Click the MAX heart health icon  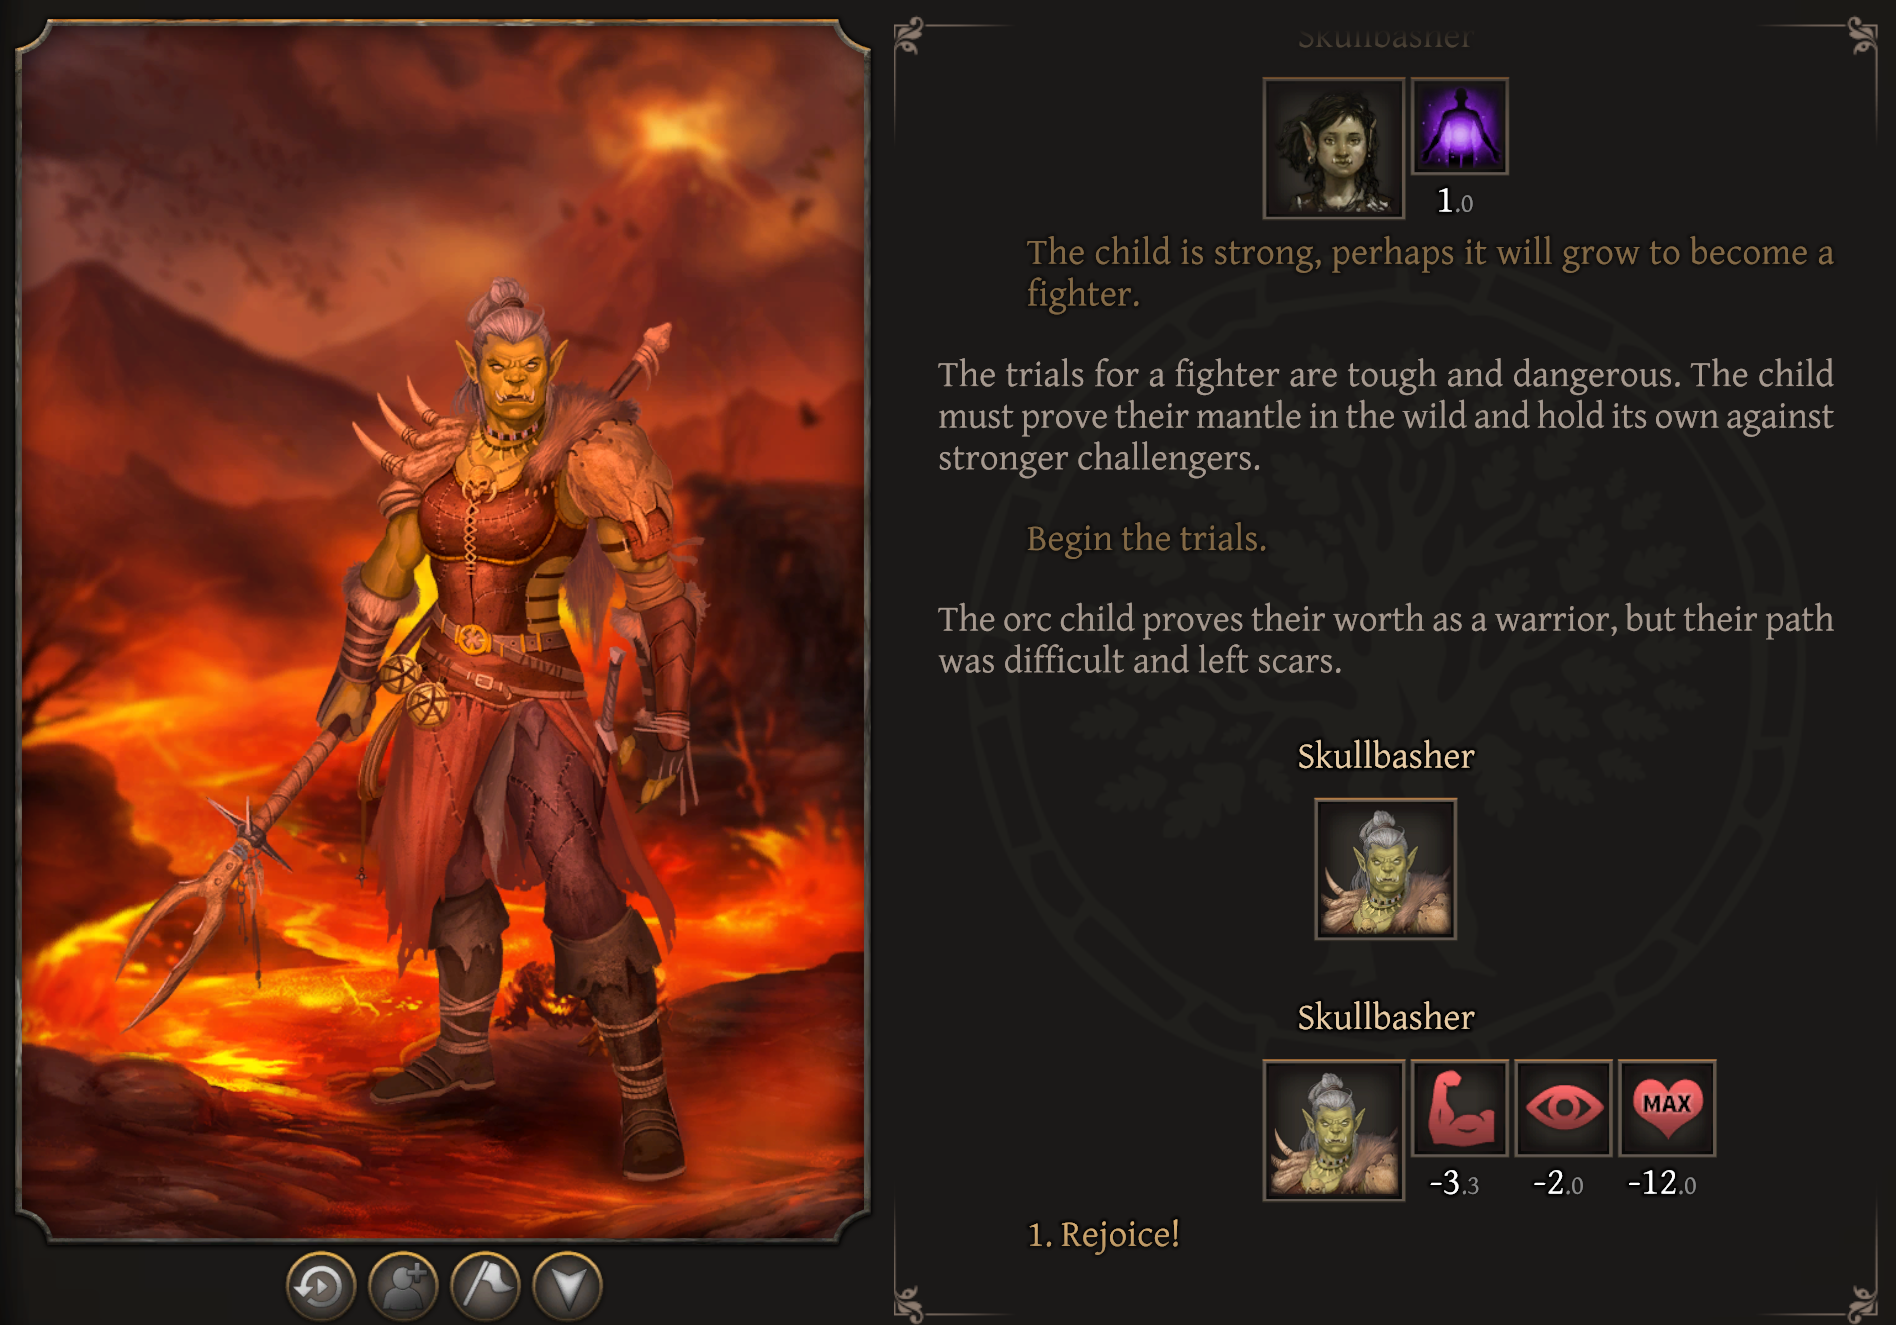click(x=1667, y=1108)
